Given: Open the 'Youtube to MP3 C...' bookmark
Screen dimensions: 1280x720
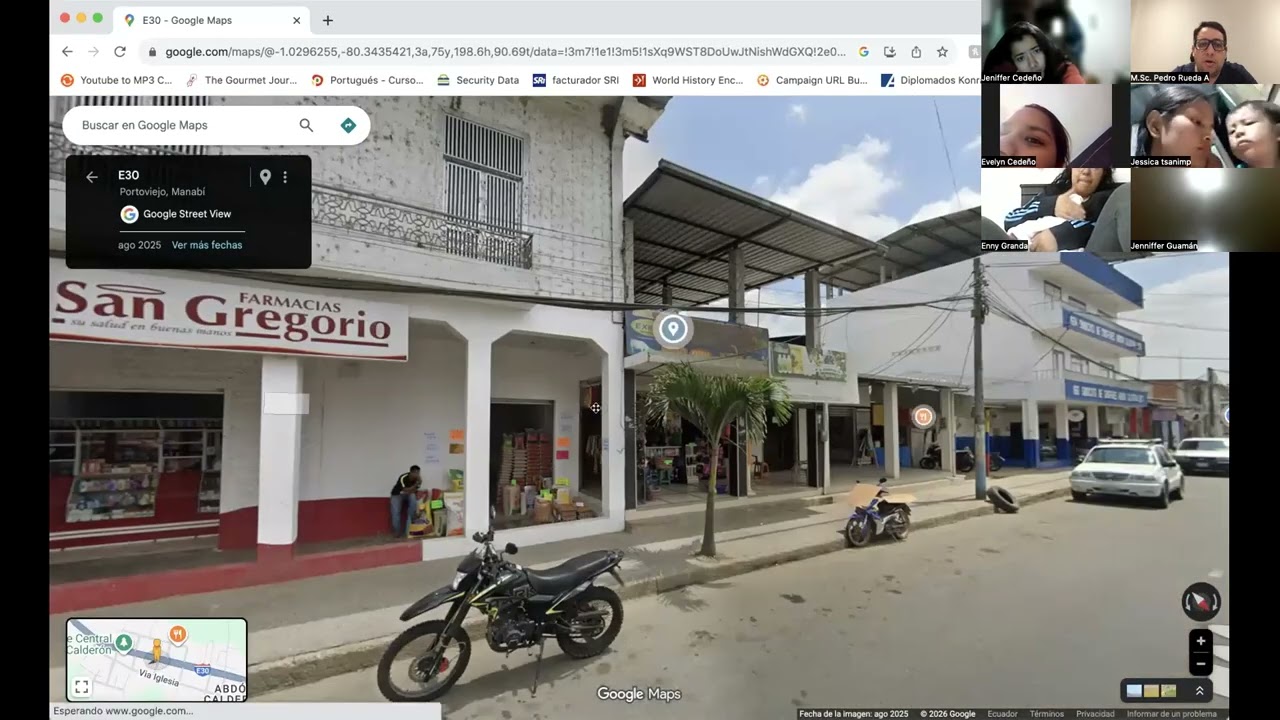Looking at the screenshot, I should [x=117, y=80].
